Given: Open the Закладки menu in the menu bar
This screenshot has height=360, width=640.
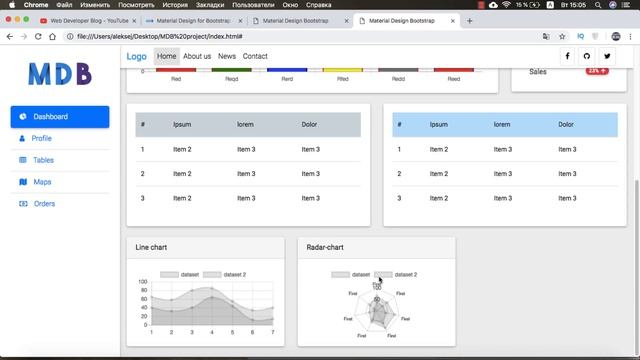Looking at the screenshot, I should 210,5.
